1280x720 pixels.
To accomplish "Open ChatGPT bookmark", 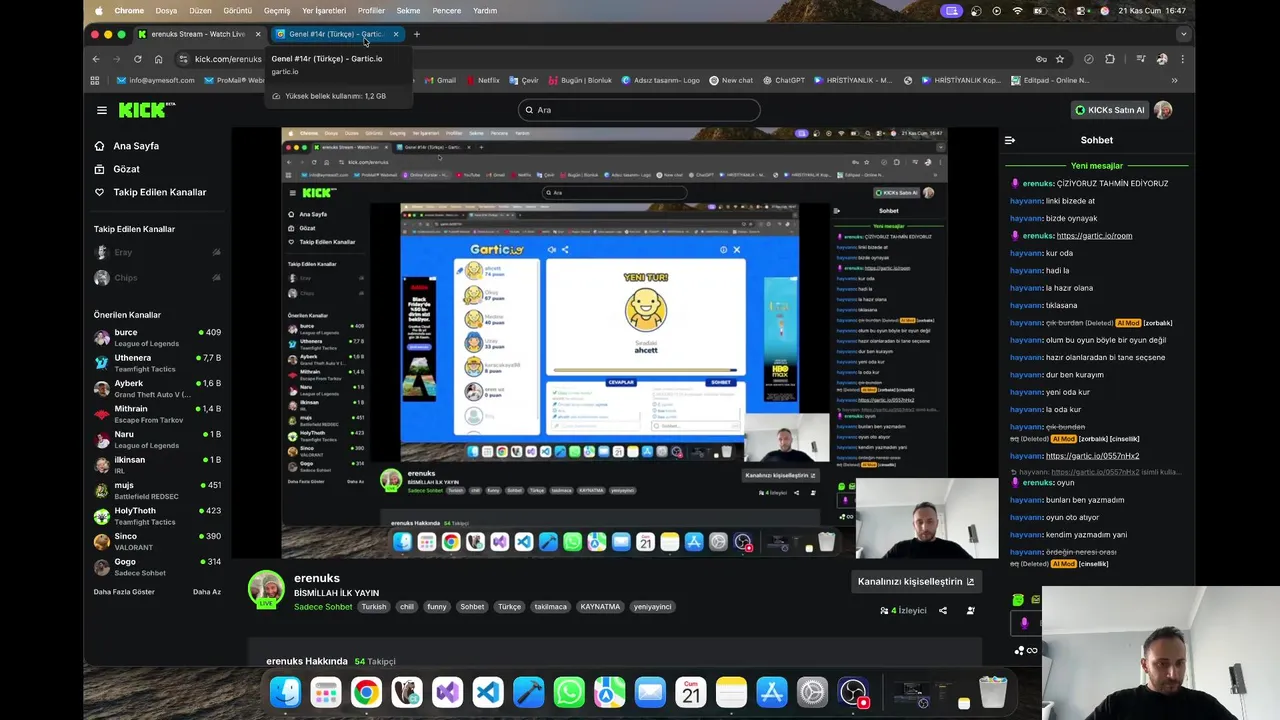I will [783, 80].
